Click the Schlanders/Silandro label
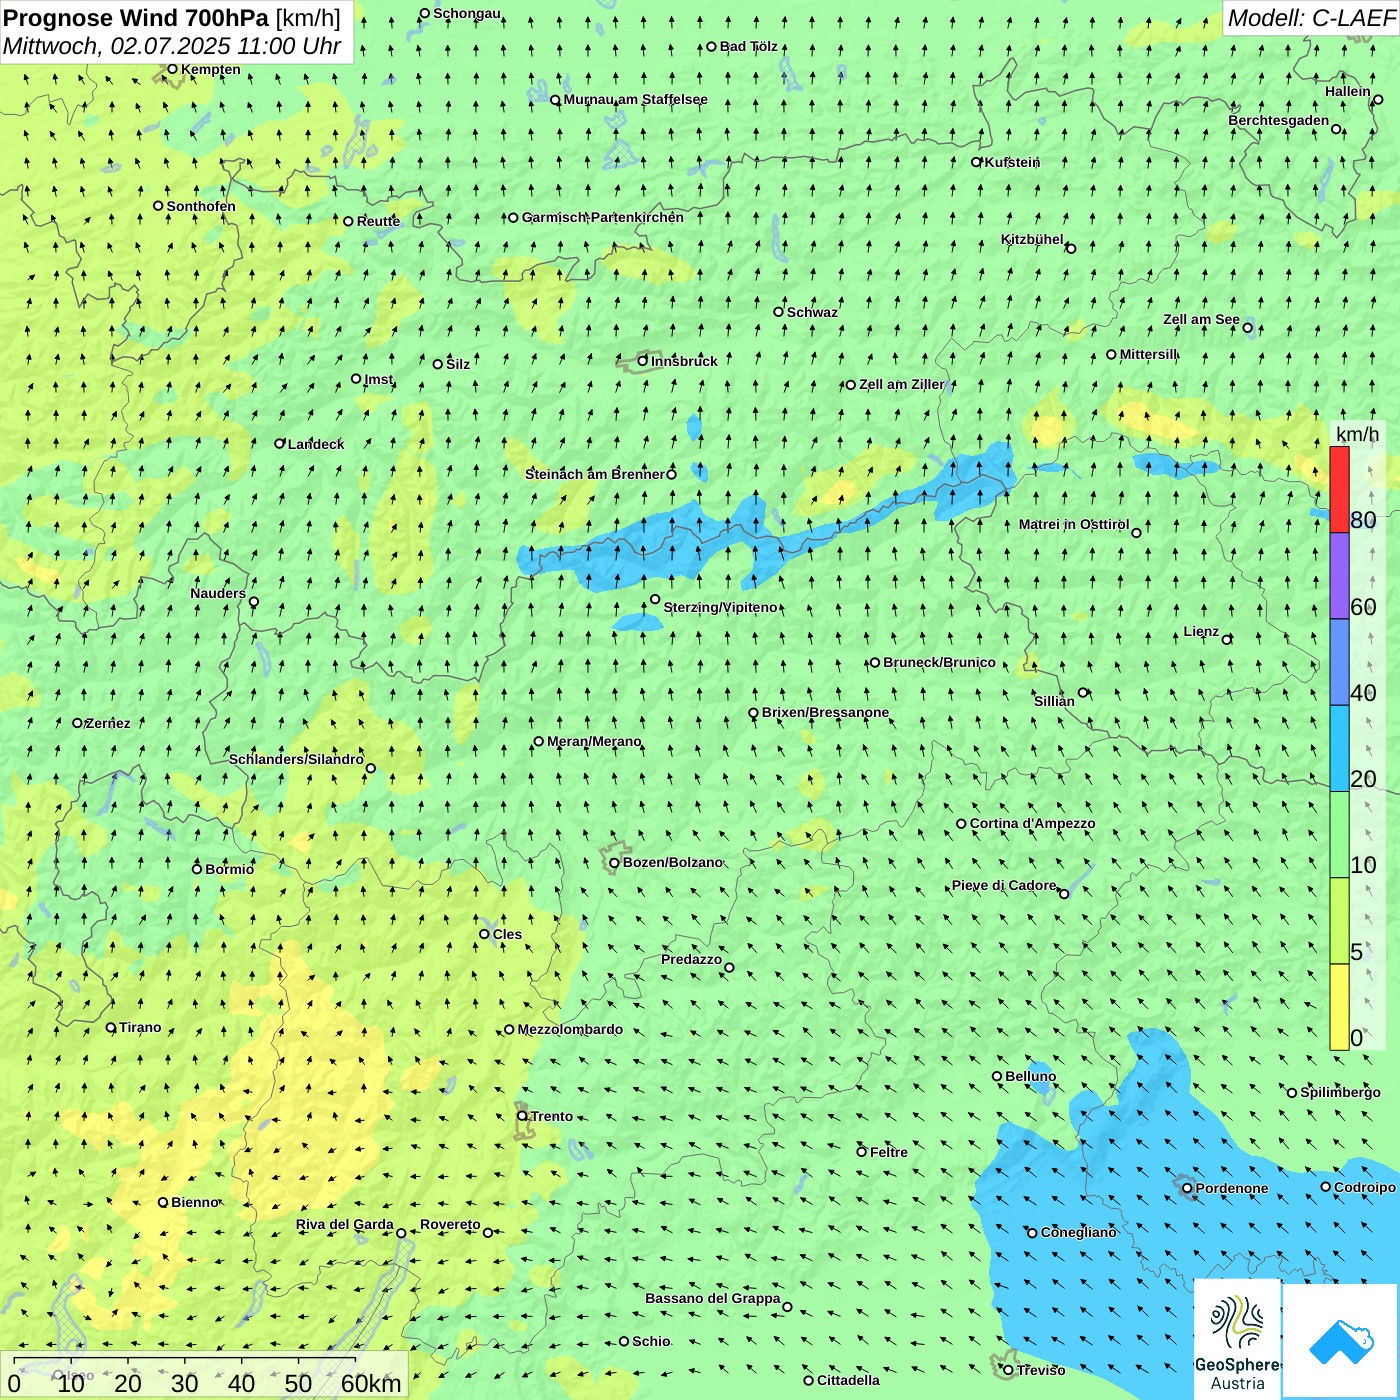Screen dimensions: 1400x1400 [296, 759]
